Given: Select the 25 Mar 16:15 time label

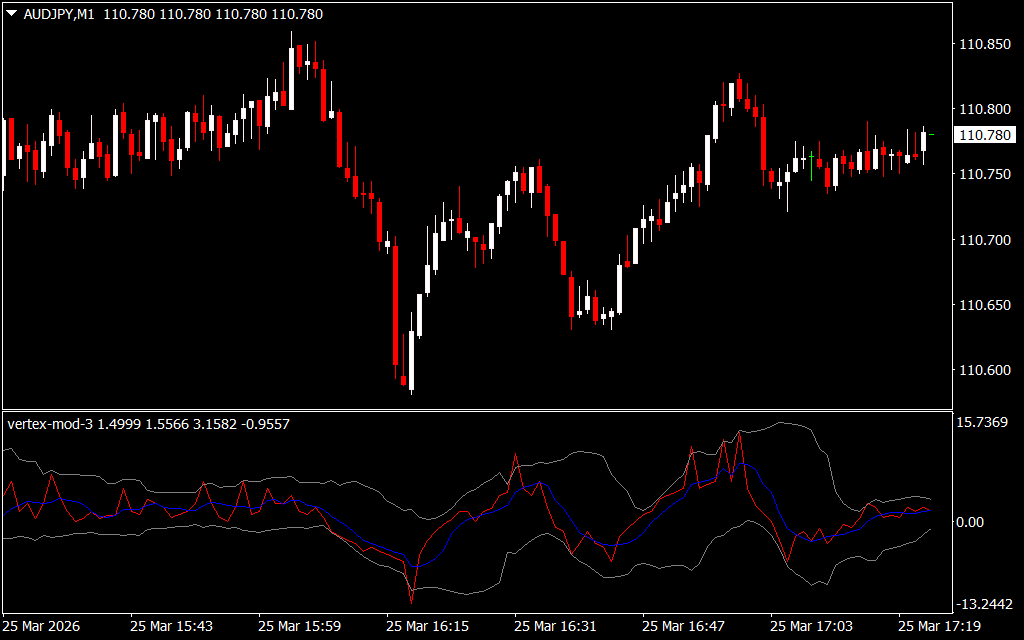Looking at the screenshot, I should coord(428,626).
